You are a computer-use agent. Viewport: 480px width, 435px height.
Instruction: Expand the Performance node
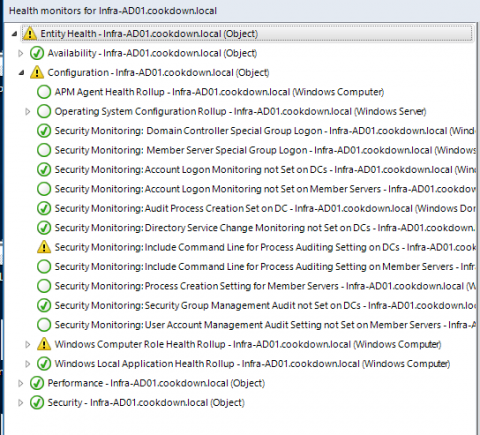[21, 383]
